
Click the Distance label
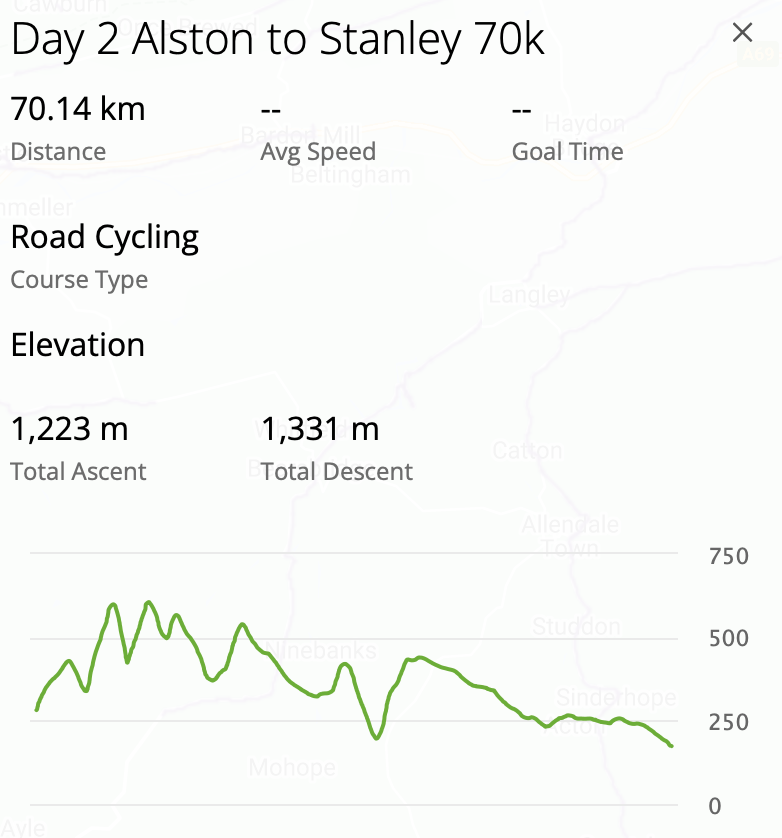point(58,152)
